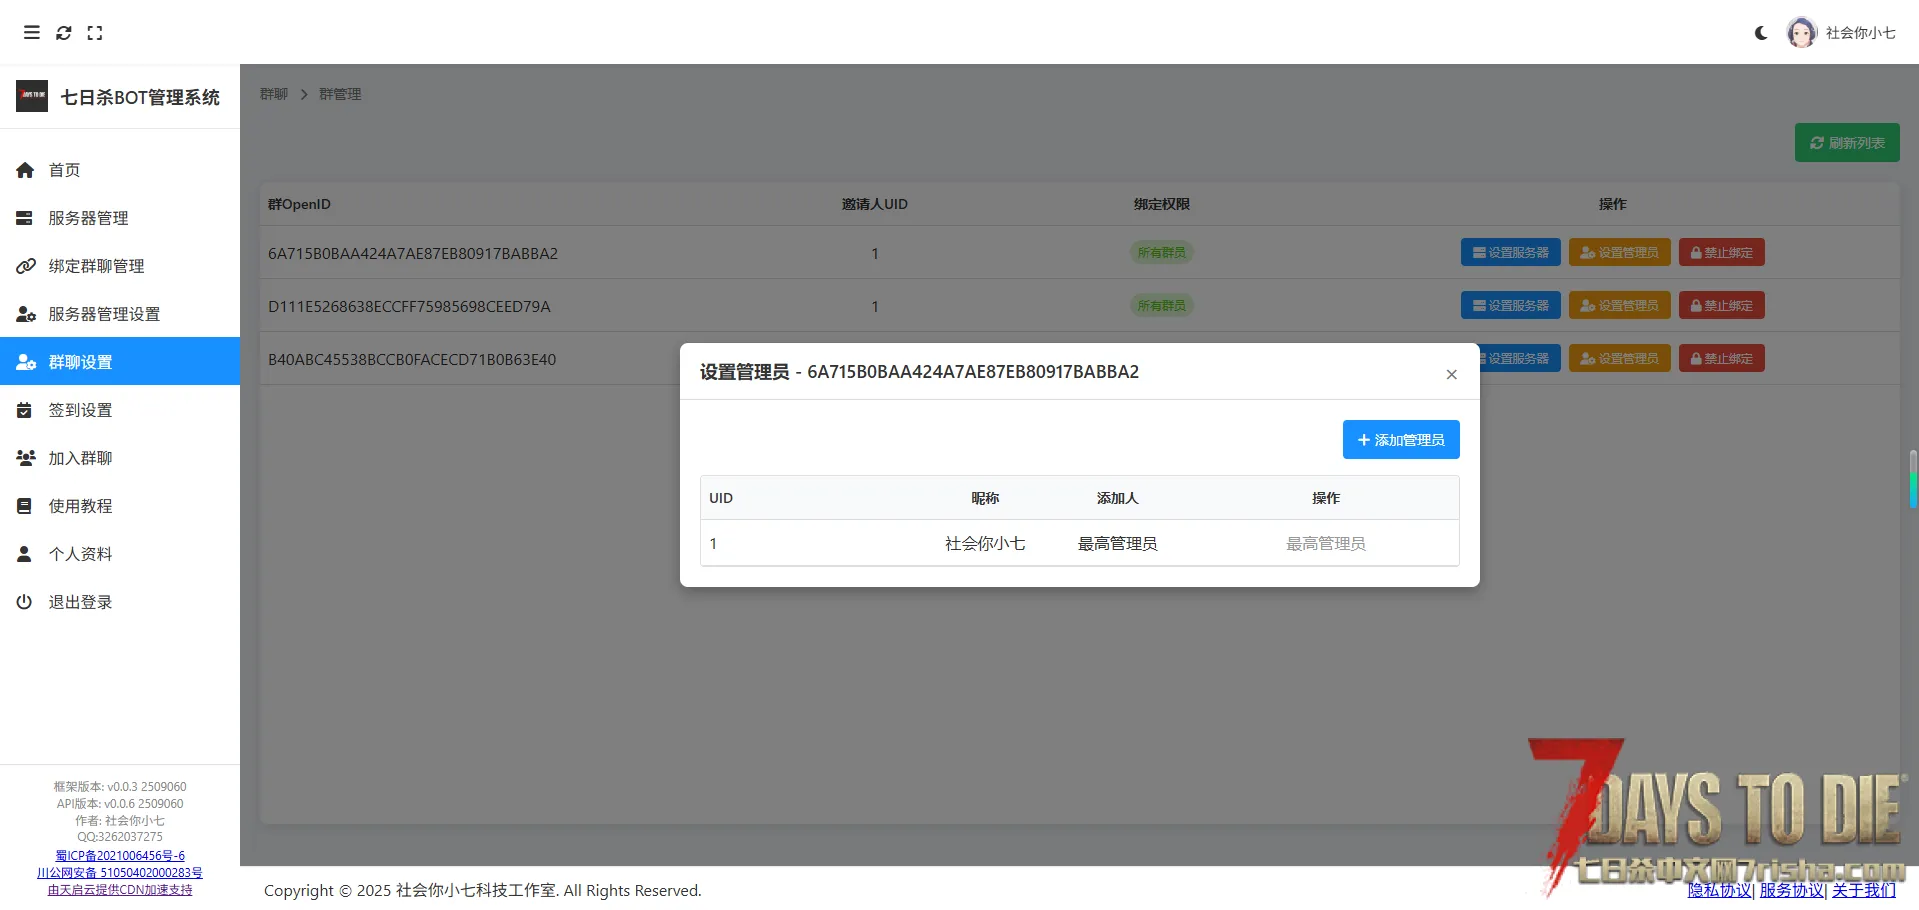Close the 设置管理员 dialog
This screenshot has height=910, width=1919.
click(1451, 374)
